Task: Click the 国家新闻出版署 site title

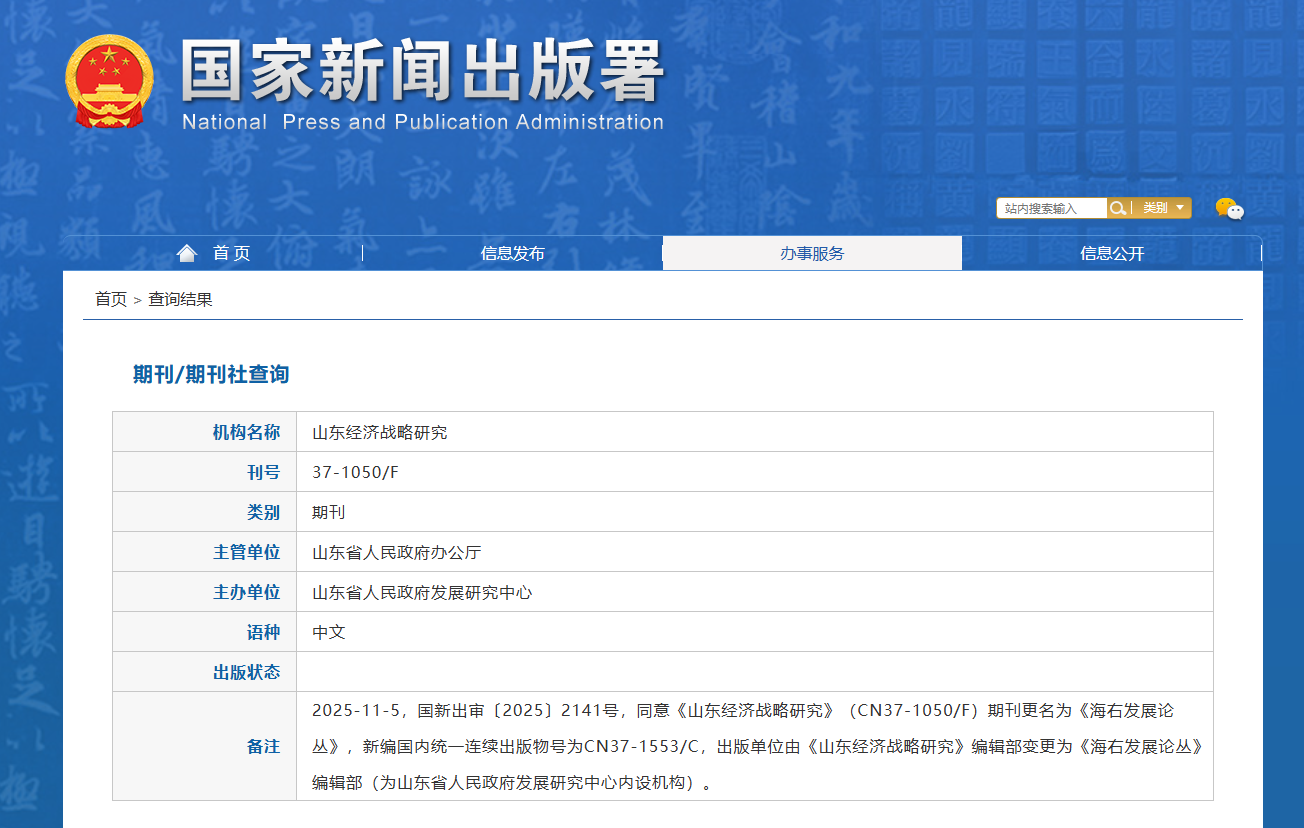Action: tap(422, 72)
